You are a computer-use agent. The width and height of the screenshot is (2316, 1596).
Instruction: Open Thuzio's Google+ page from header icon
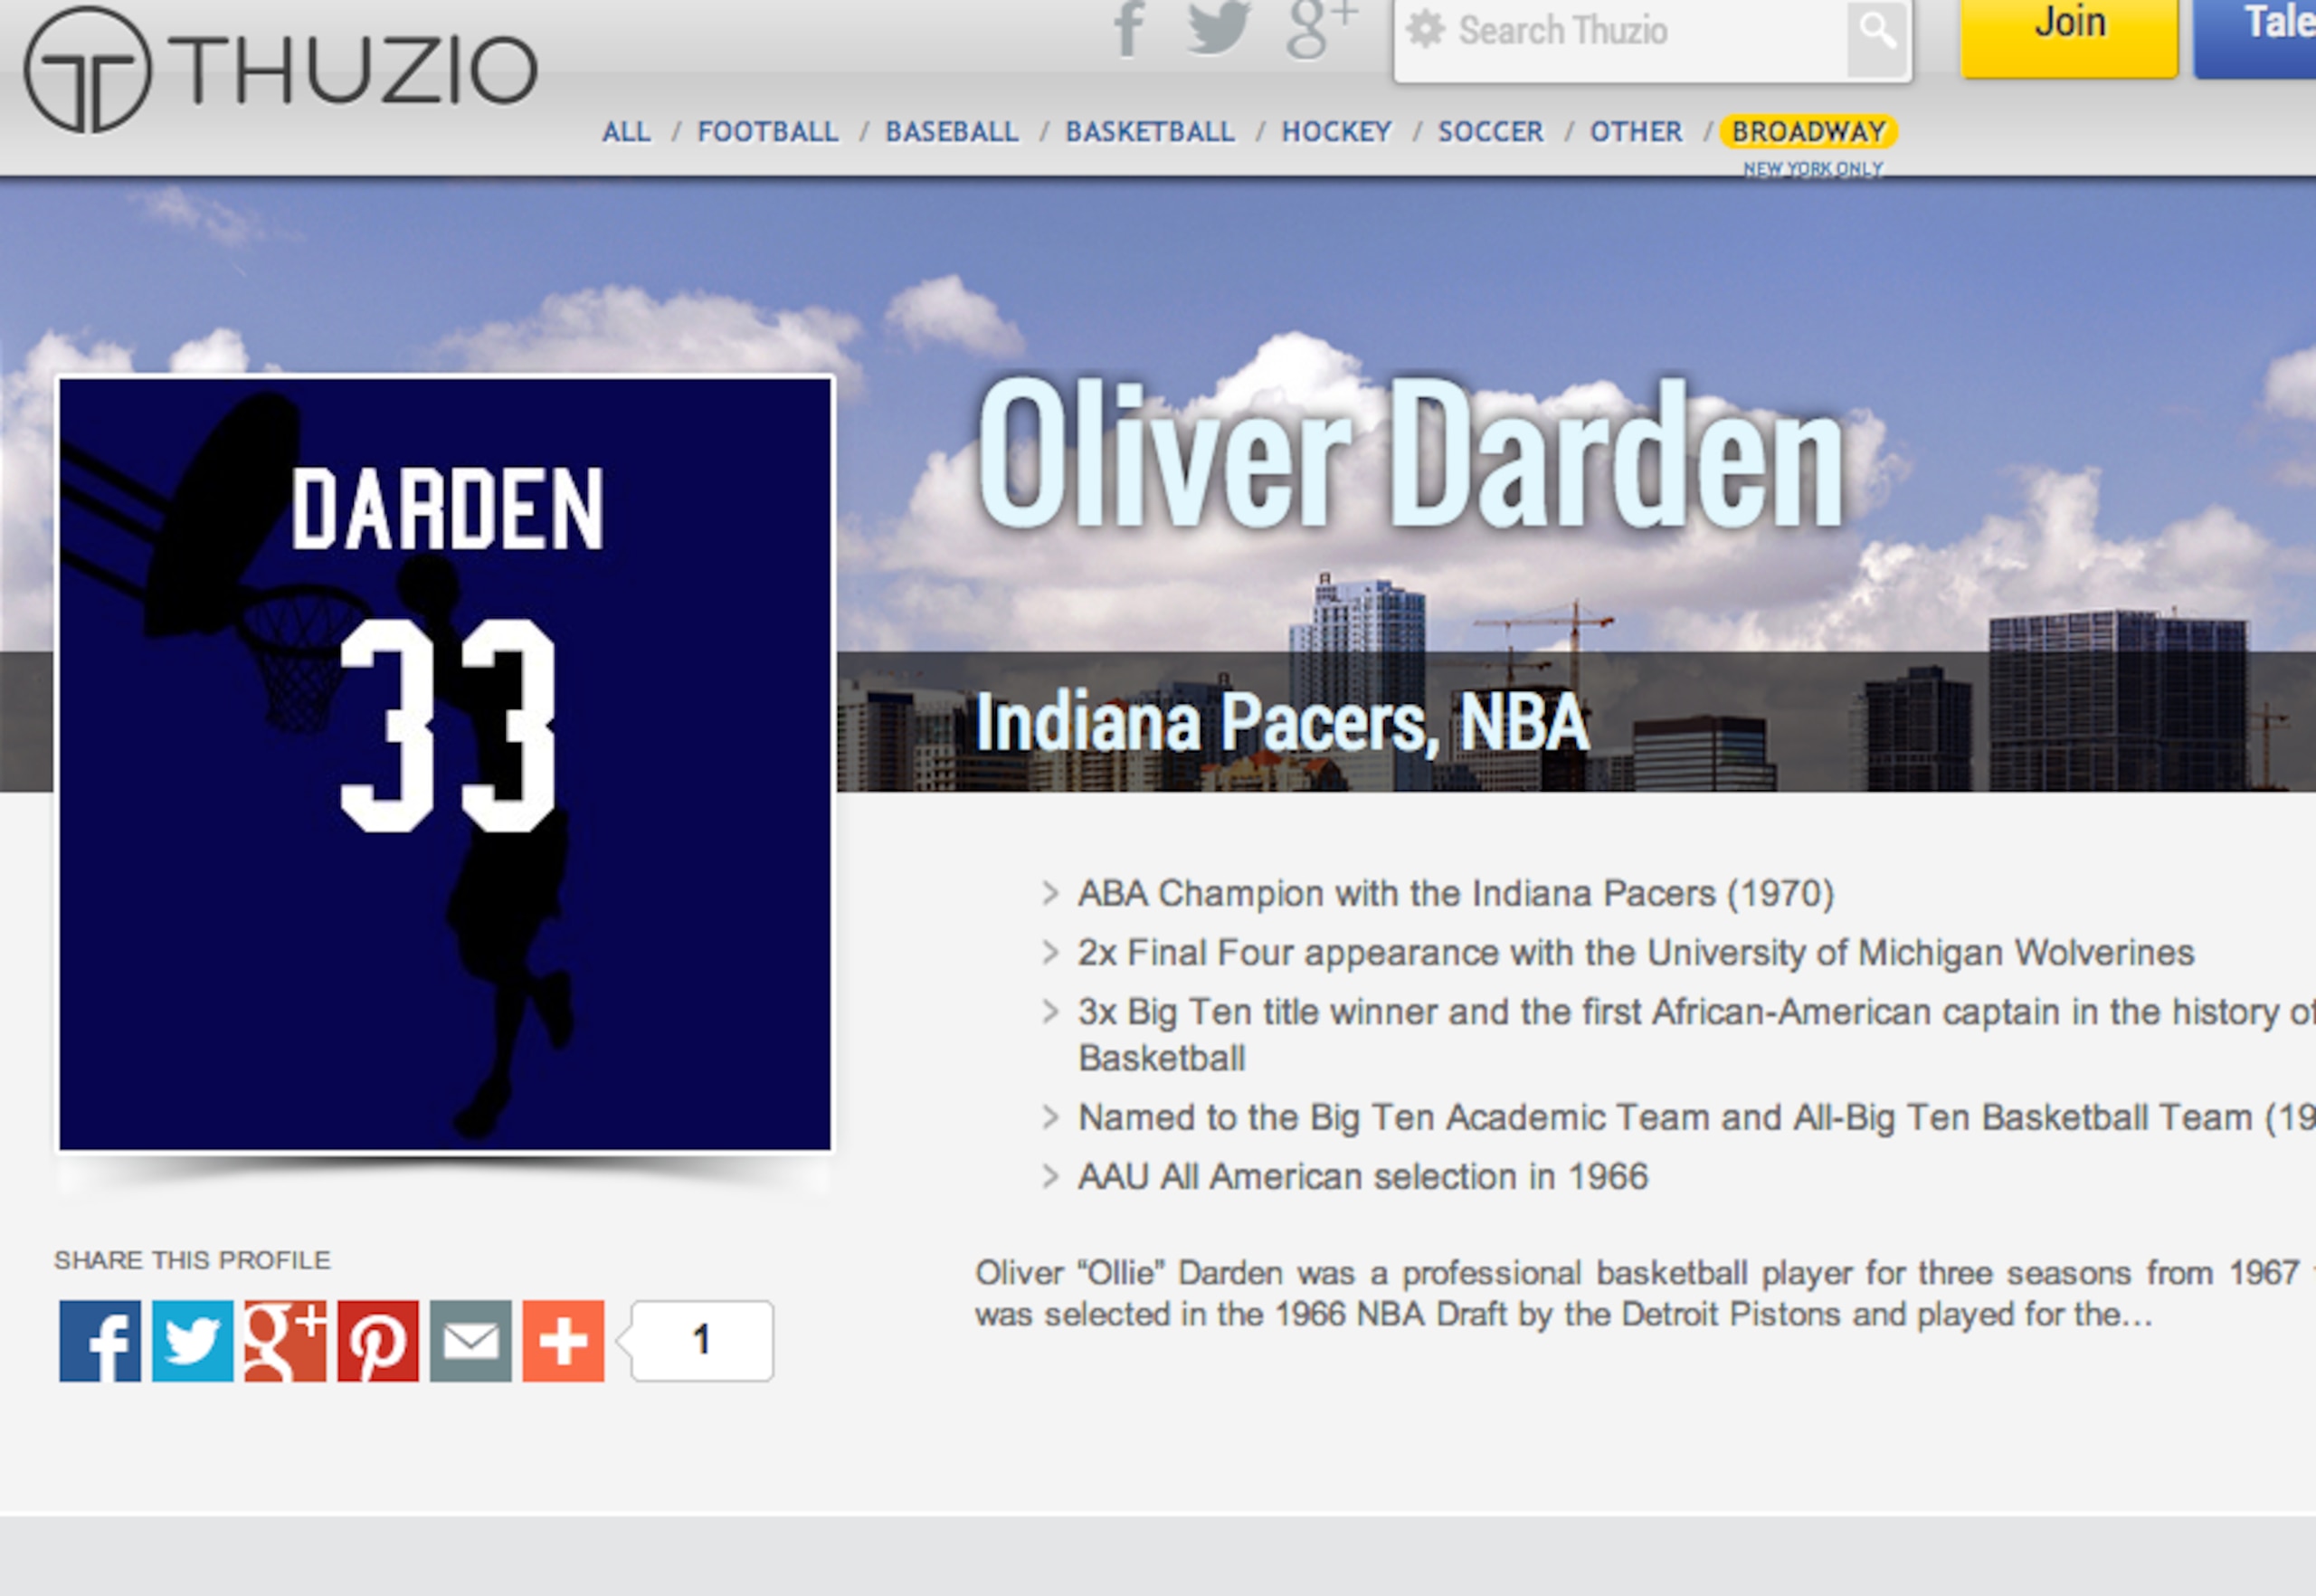point(1321,29)
